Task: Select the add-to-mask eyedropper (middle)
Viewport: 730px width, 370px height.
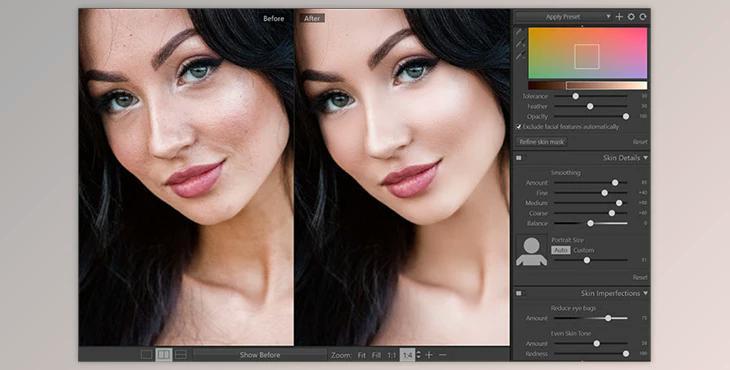Action: click(520, 44)
